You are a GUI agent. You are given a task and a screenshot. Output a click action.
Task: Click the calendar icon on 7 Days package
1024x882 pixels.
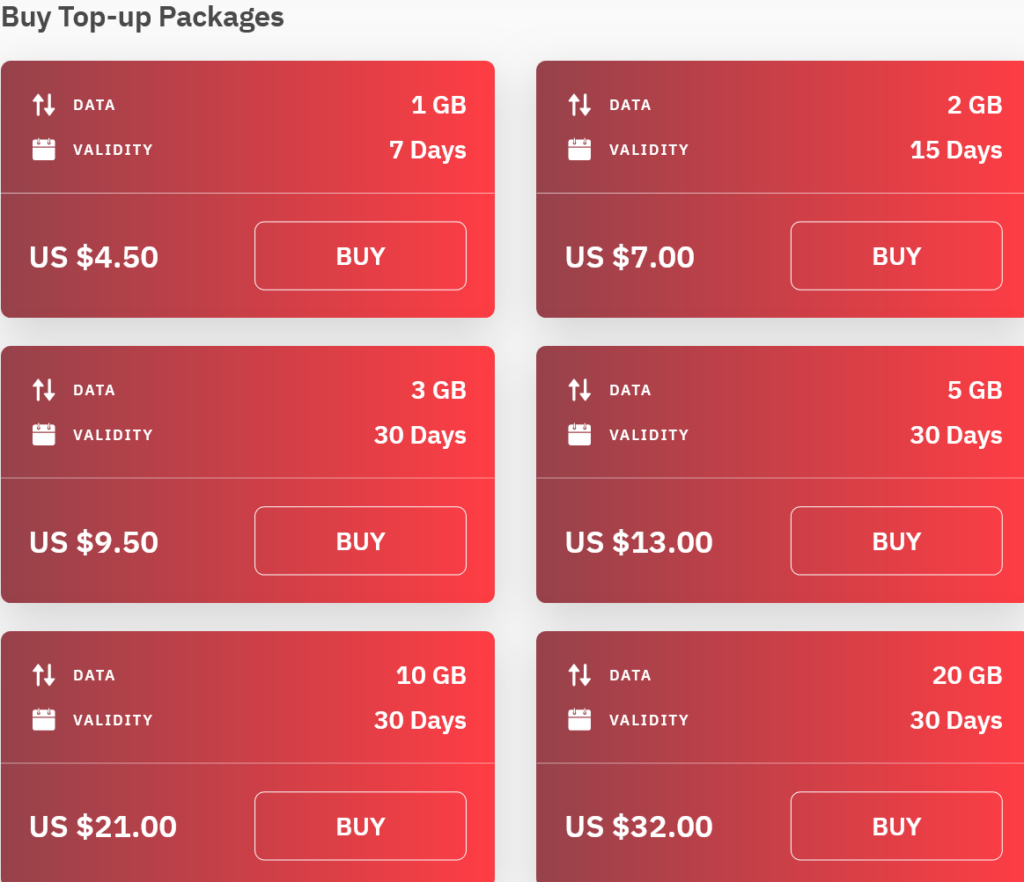click(44, 150)
